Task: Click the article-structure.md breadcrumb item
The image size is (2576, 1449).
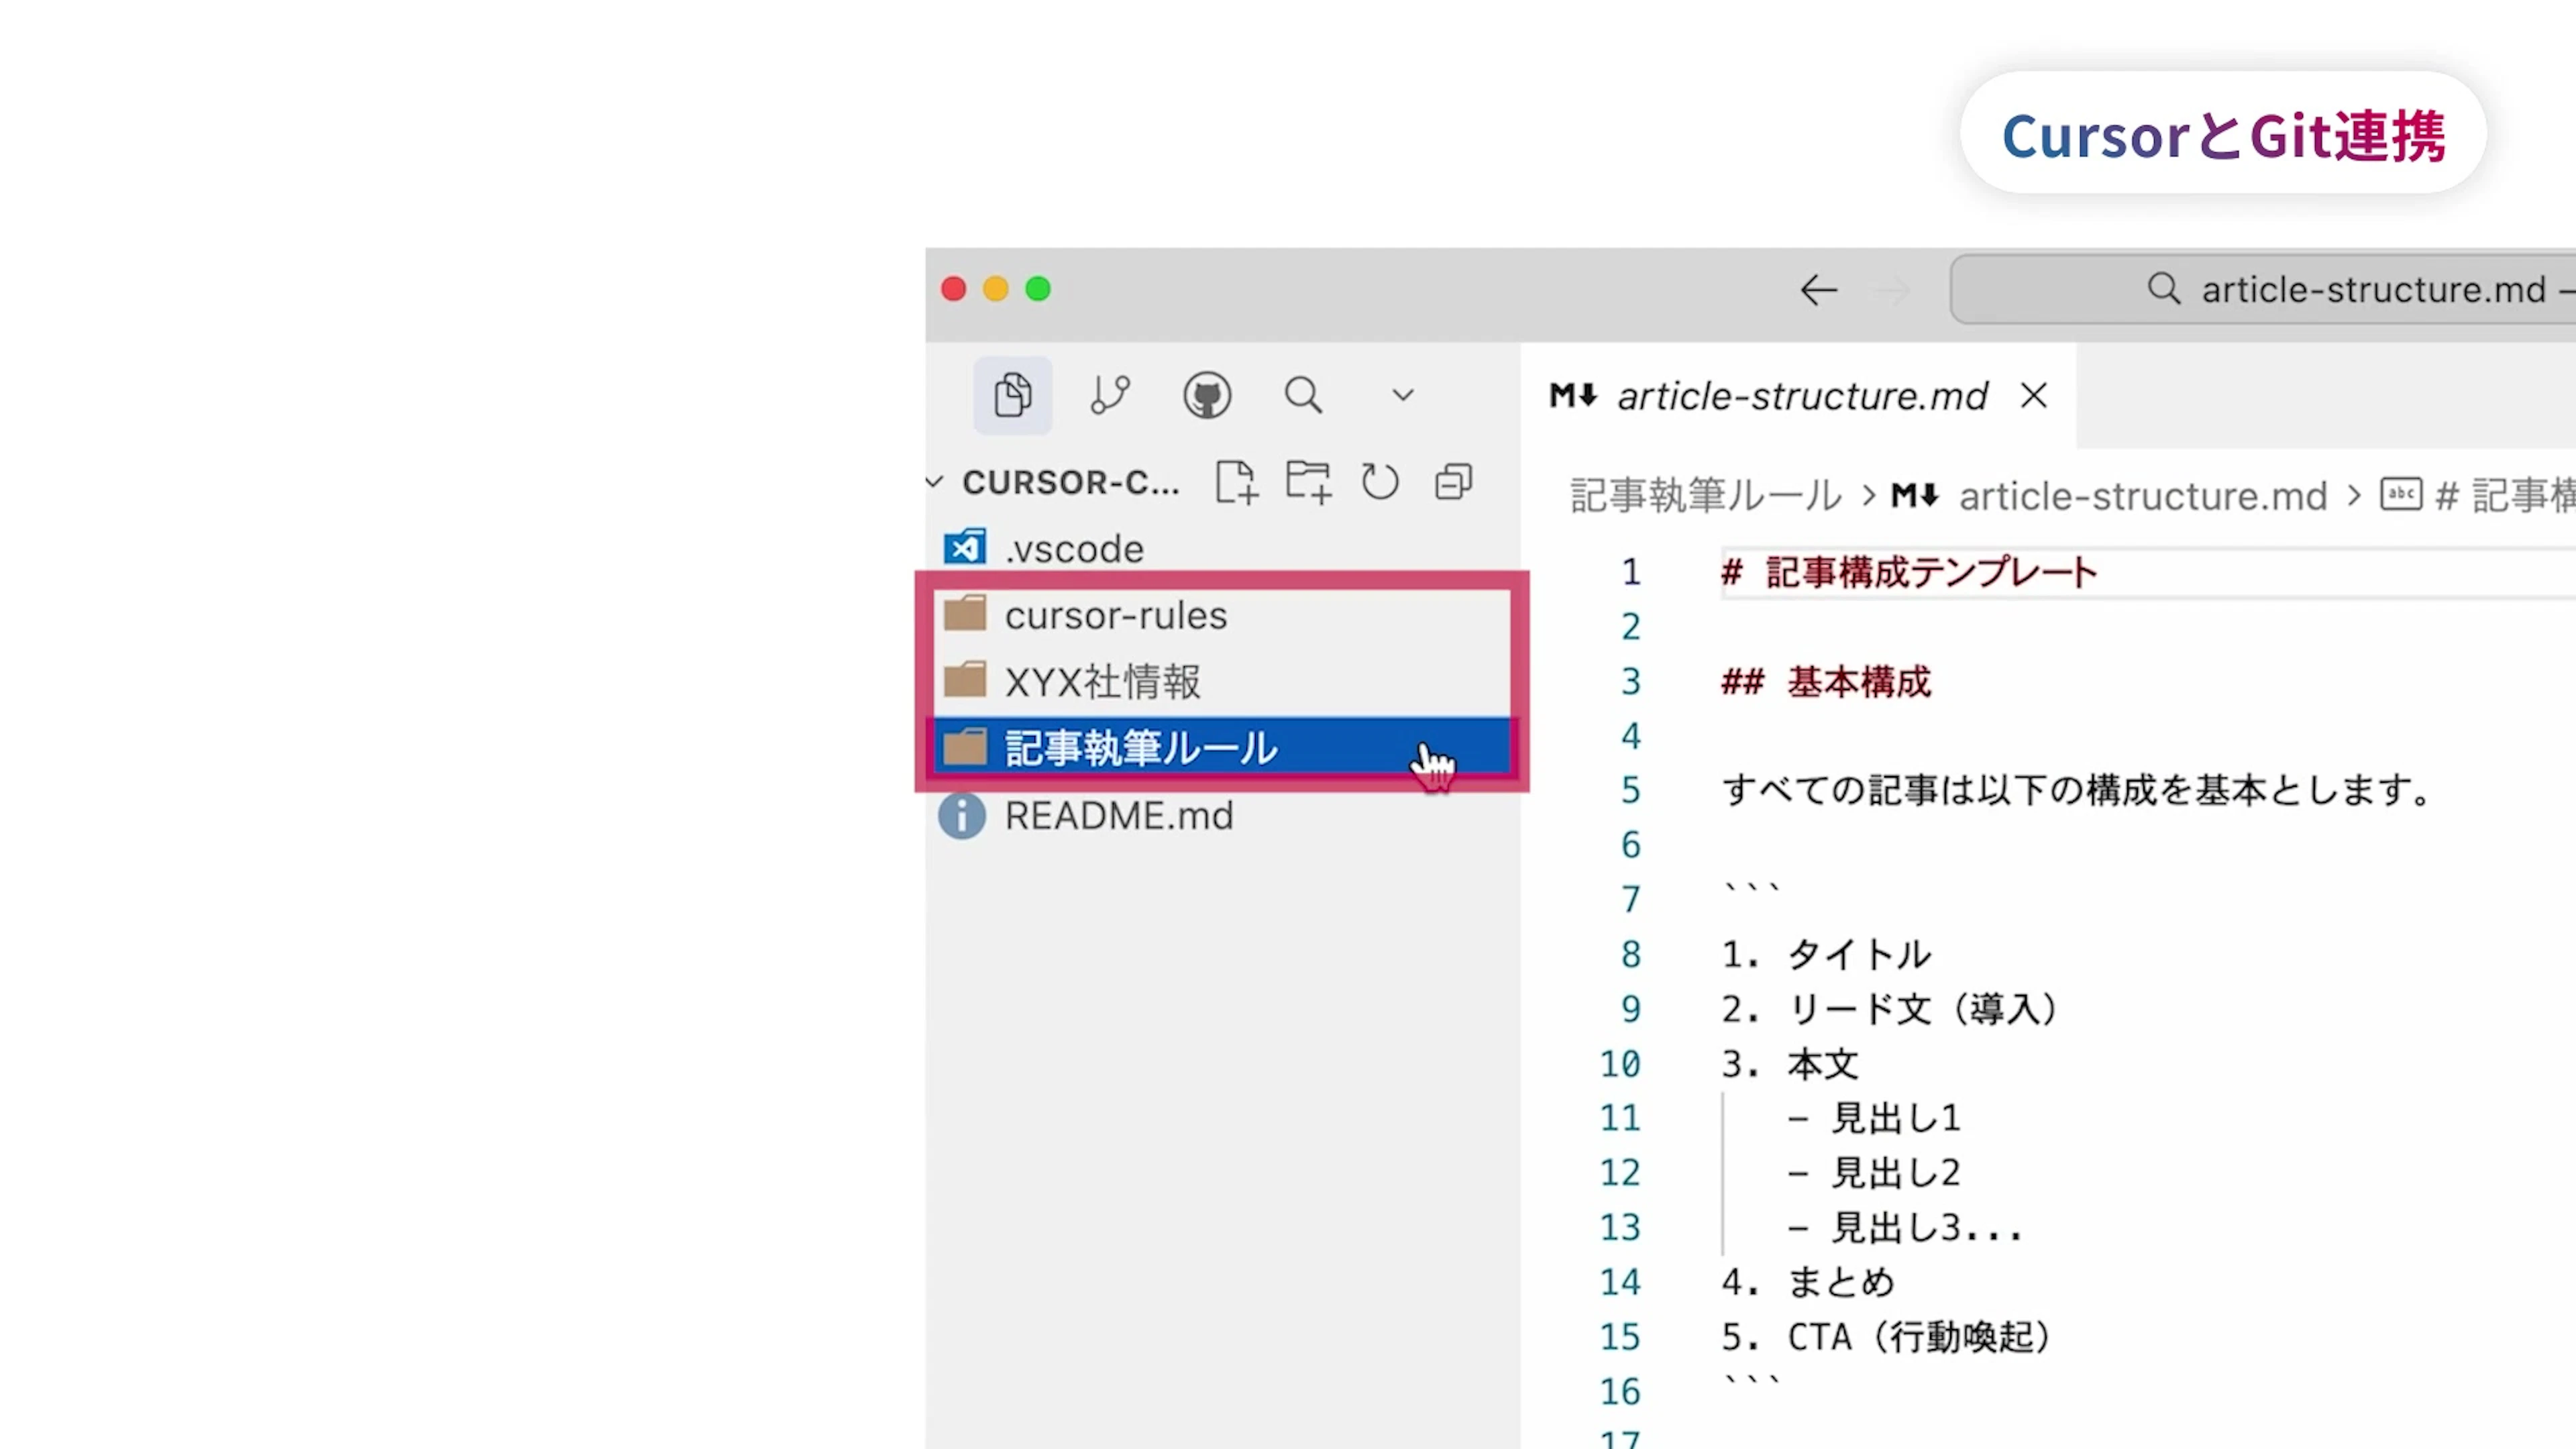Action: [x=2142, y=496]
